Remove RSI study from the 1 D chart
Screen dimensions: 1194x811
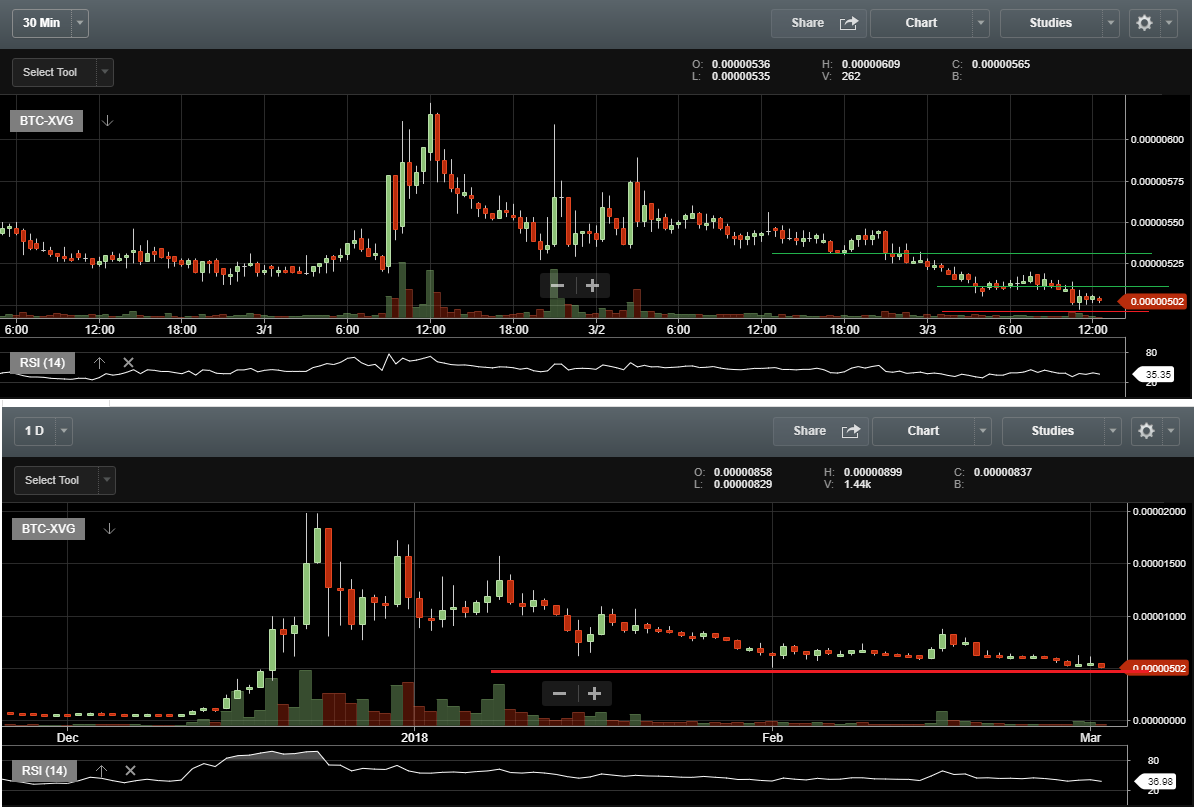pyautogui.click(x=130, y=771)
